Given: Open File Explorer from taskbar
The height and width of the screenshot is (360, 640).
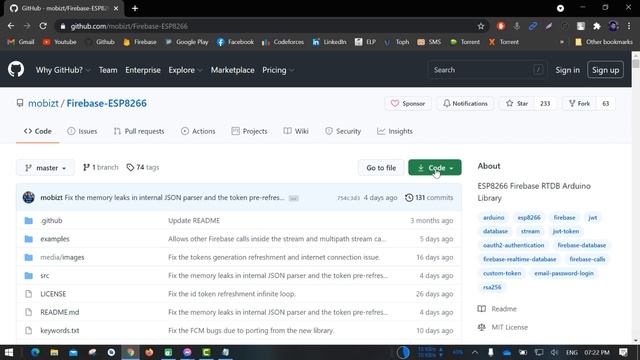Looking at the screenshot, I should (54, 352).
